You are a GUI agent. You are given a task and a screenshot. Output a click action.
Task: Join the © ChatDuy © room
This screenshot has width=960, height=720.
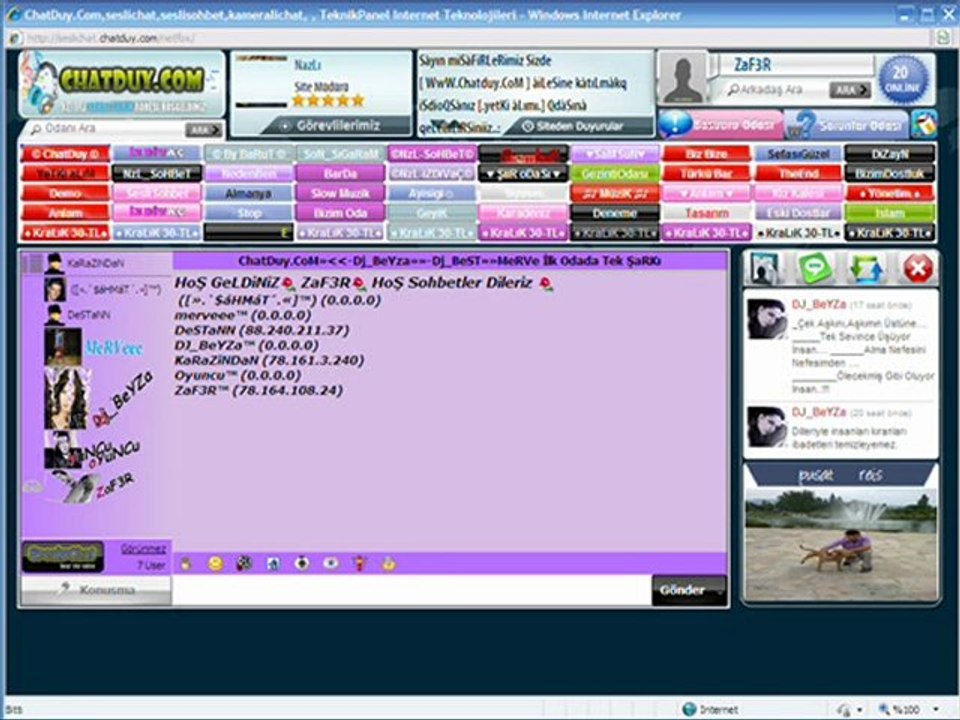click(66, 154)
